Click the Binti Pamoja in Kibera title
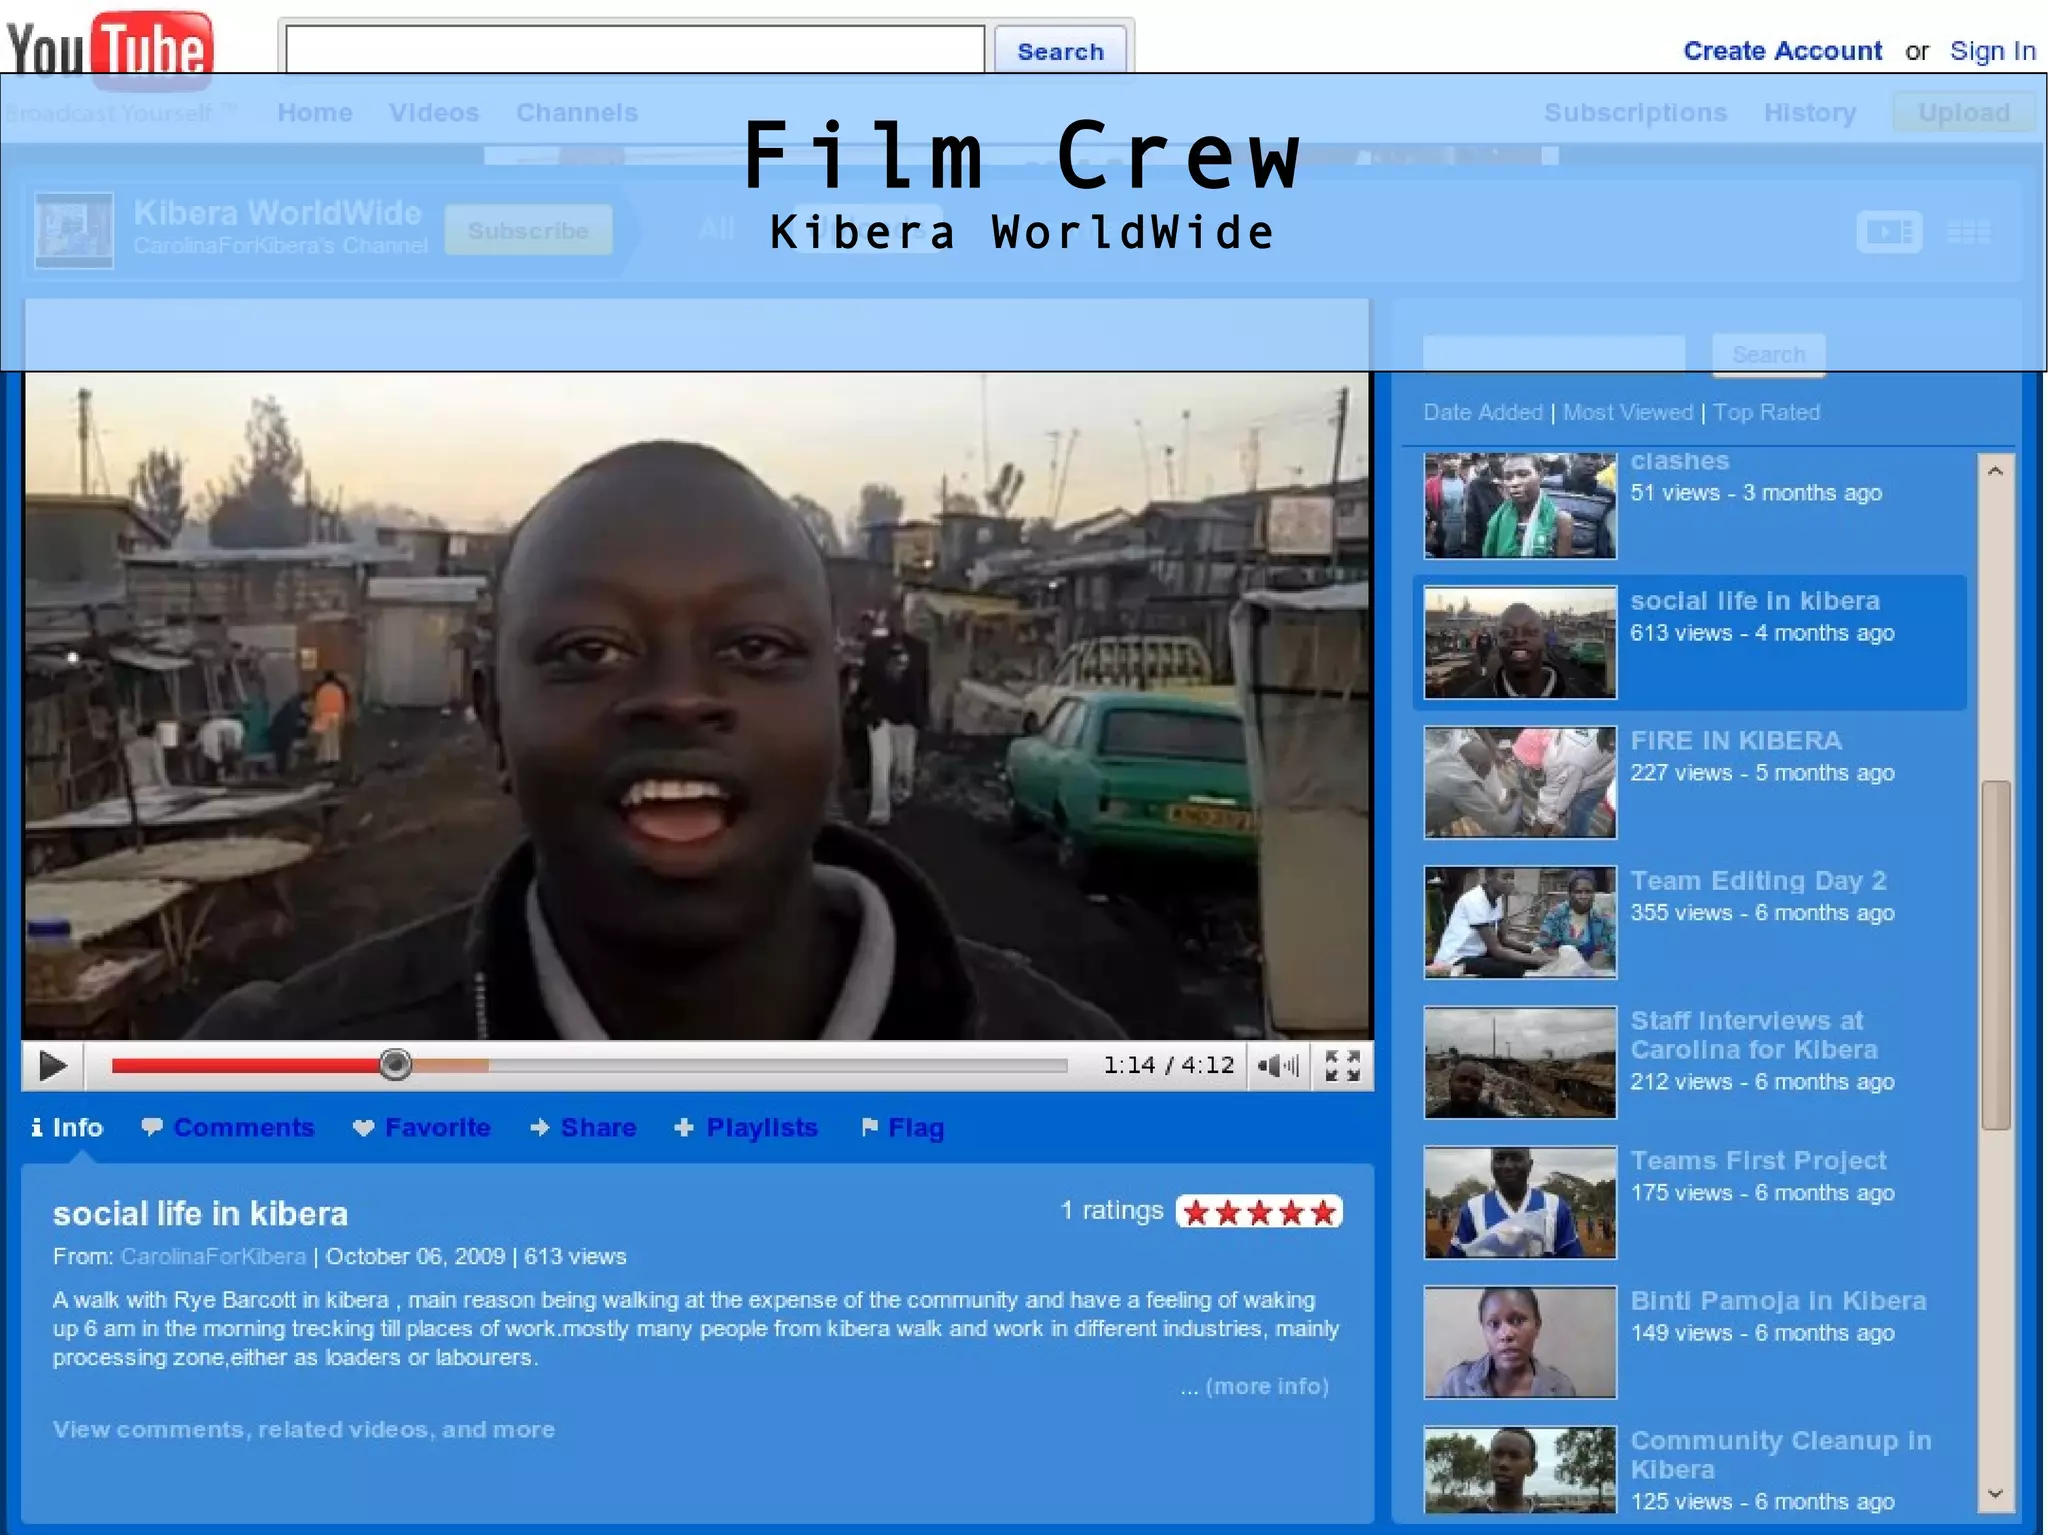 point(1778,1300)
